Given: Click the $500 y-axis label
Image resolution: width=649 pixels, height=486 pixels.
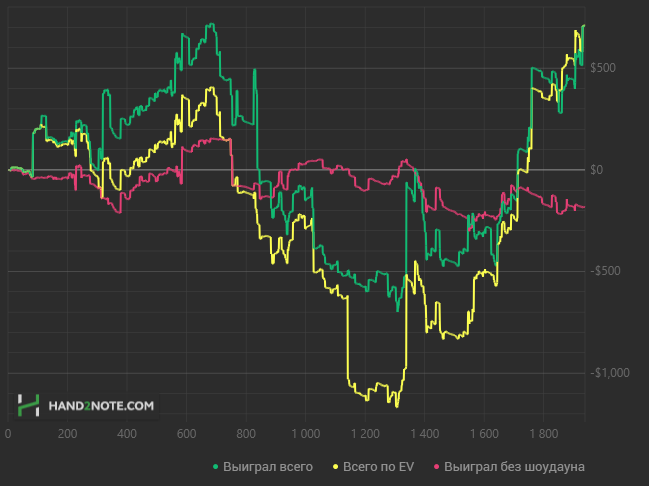Looking at the screenshot, I should pyautogui.click(x=603, y=67).
